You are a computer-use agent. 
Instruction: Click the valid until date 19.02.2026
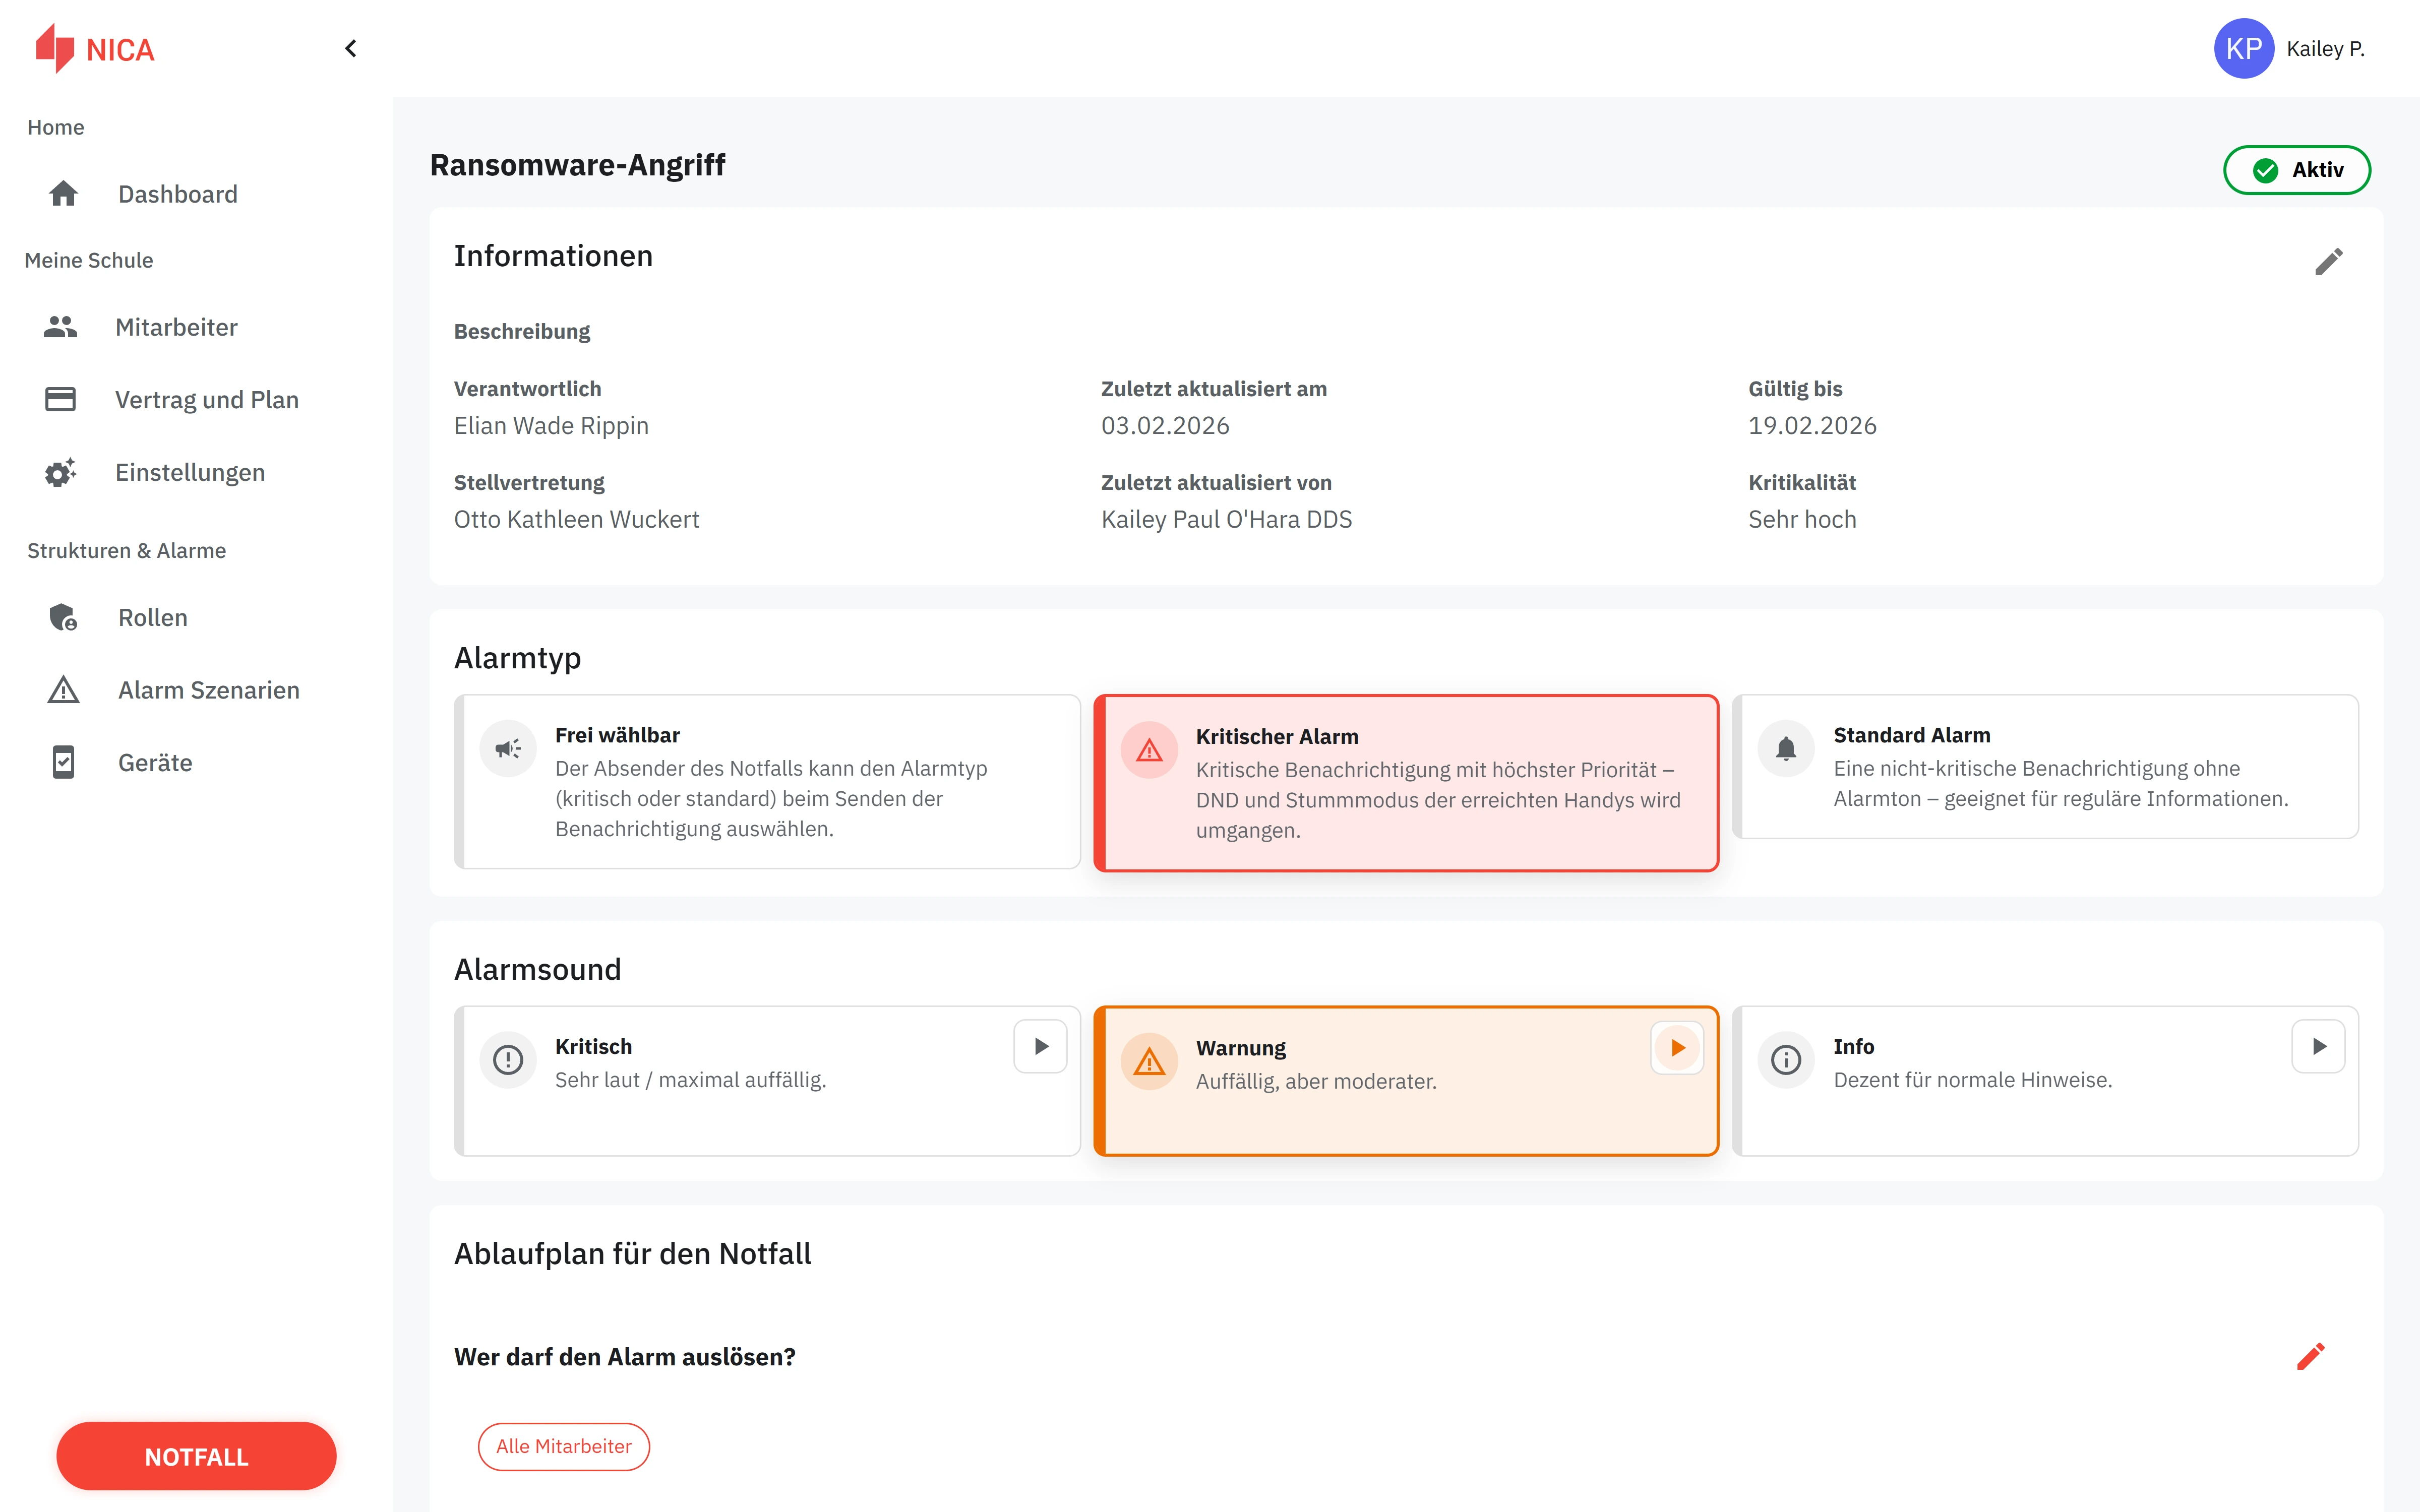click(x=1812, y=426)
